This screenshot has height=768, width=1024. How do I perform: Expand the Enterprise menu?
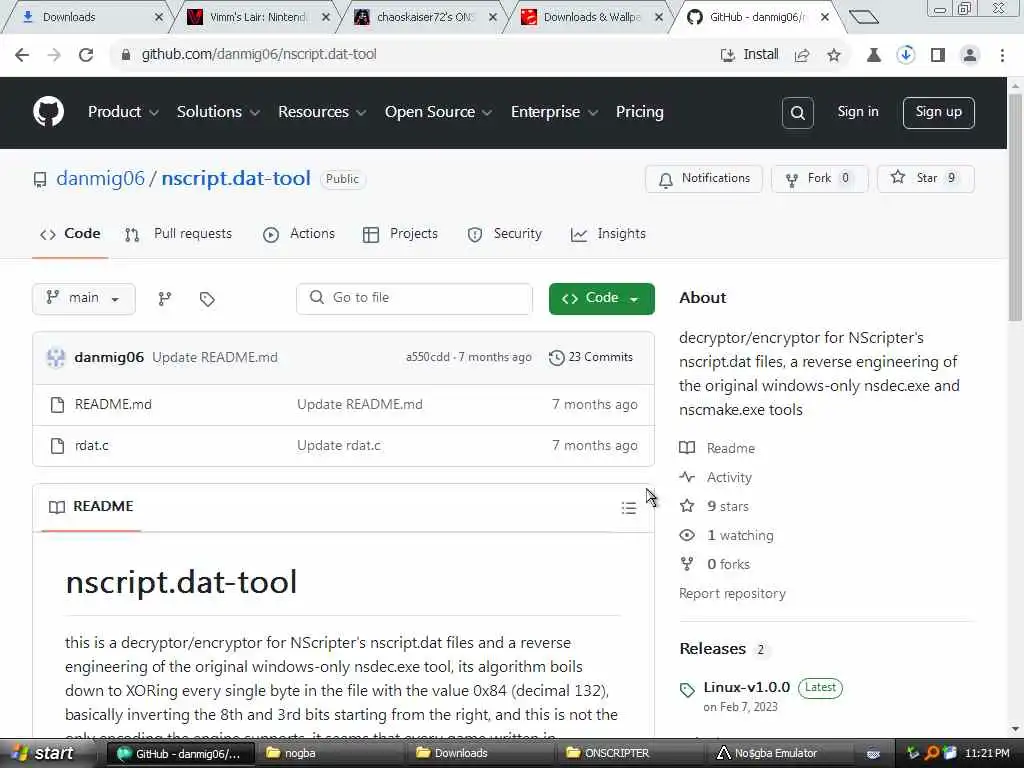coord(554,112)
